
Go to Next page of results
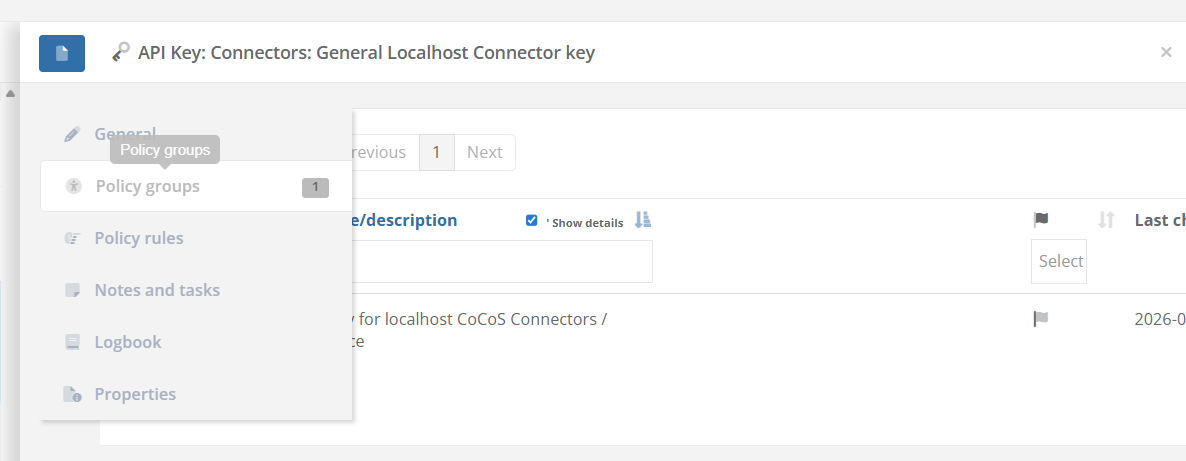pos(485,152)
